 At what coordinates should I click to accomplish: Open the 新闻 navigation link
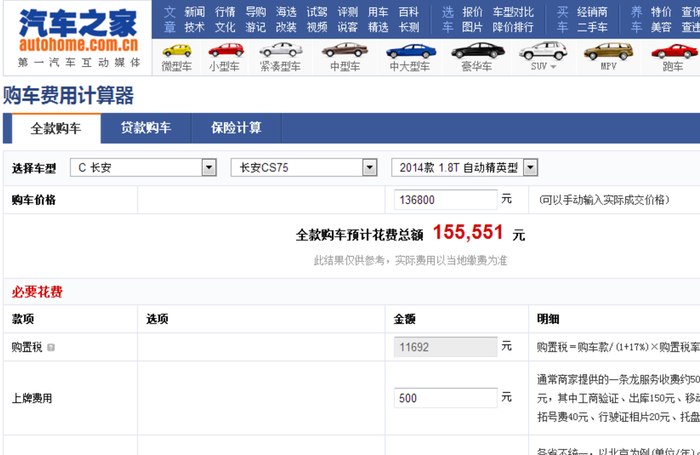click(x=195, y=12)
